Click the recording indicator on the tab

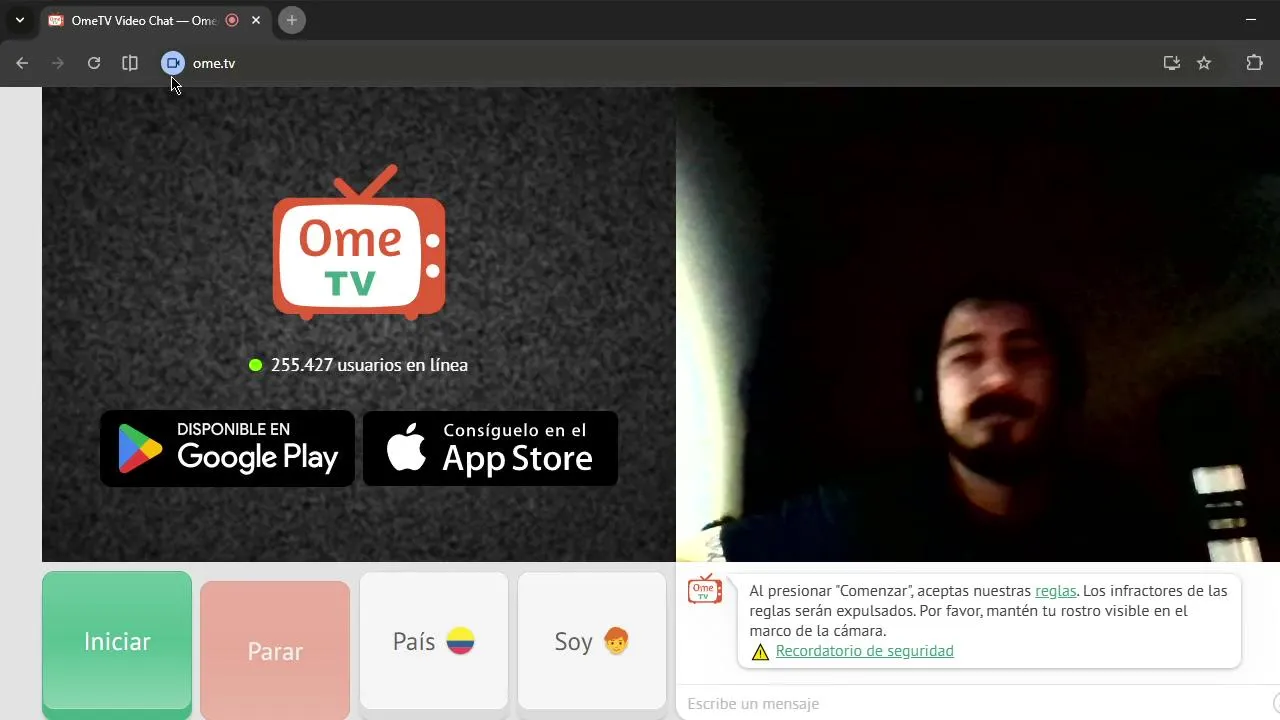coord(232,20)
